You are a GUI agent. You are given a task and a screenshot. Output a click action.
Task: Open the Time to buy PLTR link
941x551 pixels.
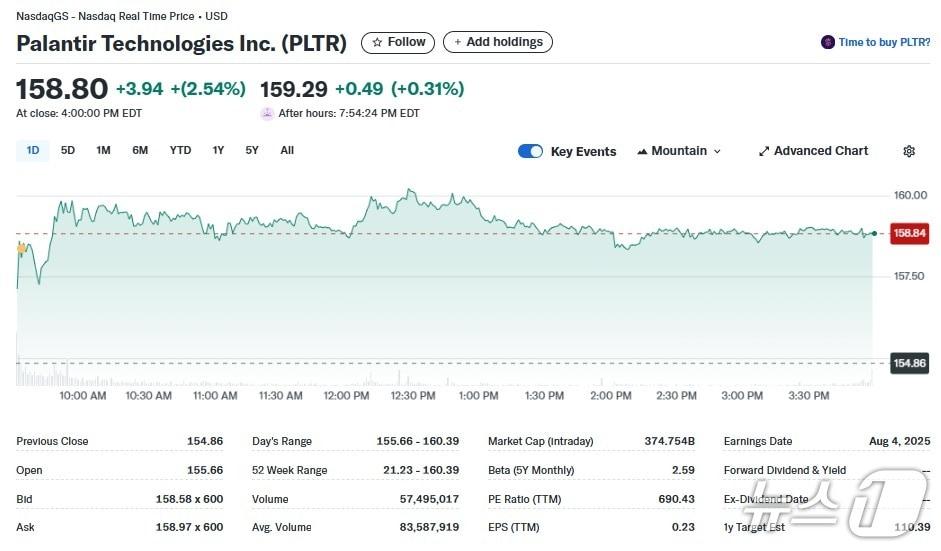pos(884,42)
